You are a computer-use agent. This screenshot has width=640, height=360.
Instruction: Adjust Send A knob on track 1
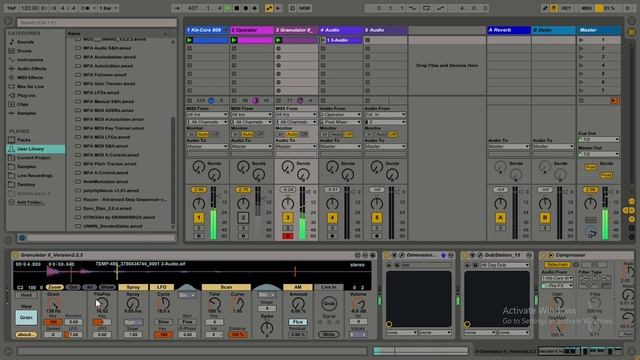tap(199, 167)
